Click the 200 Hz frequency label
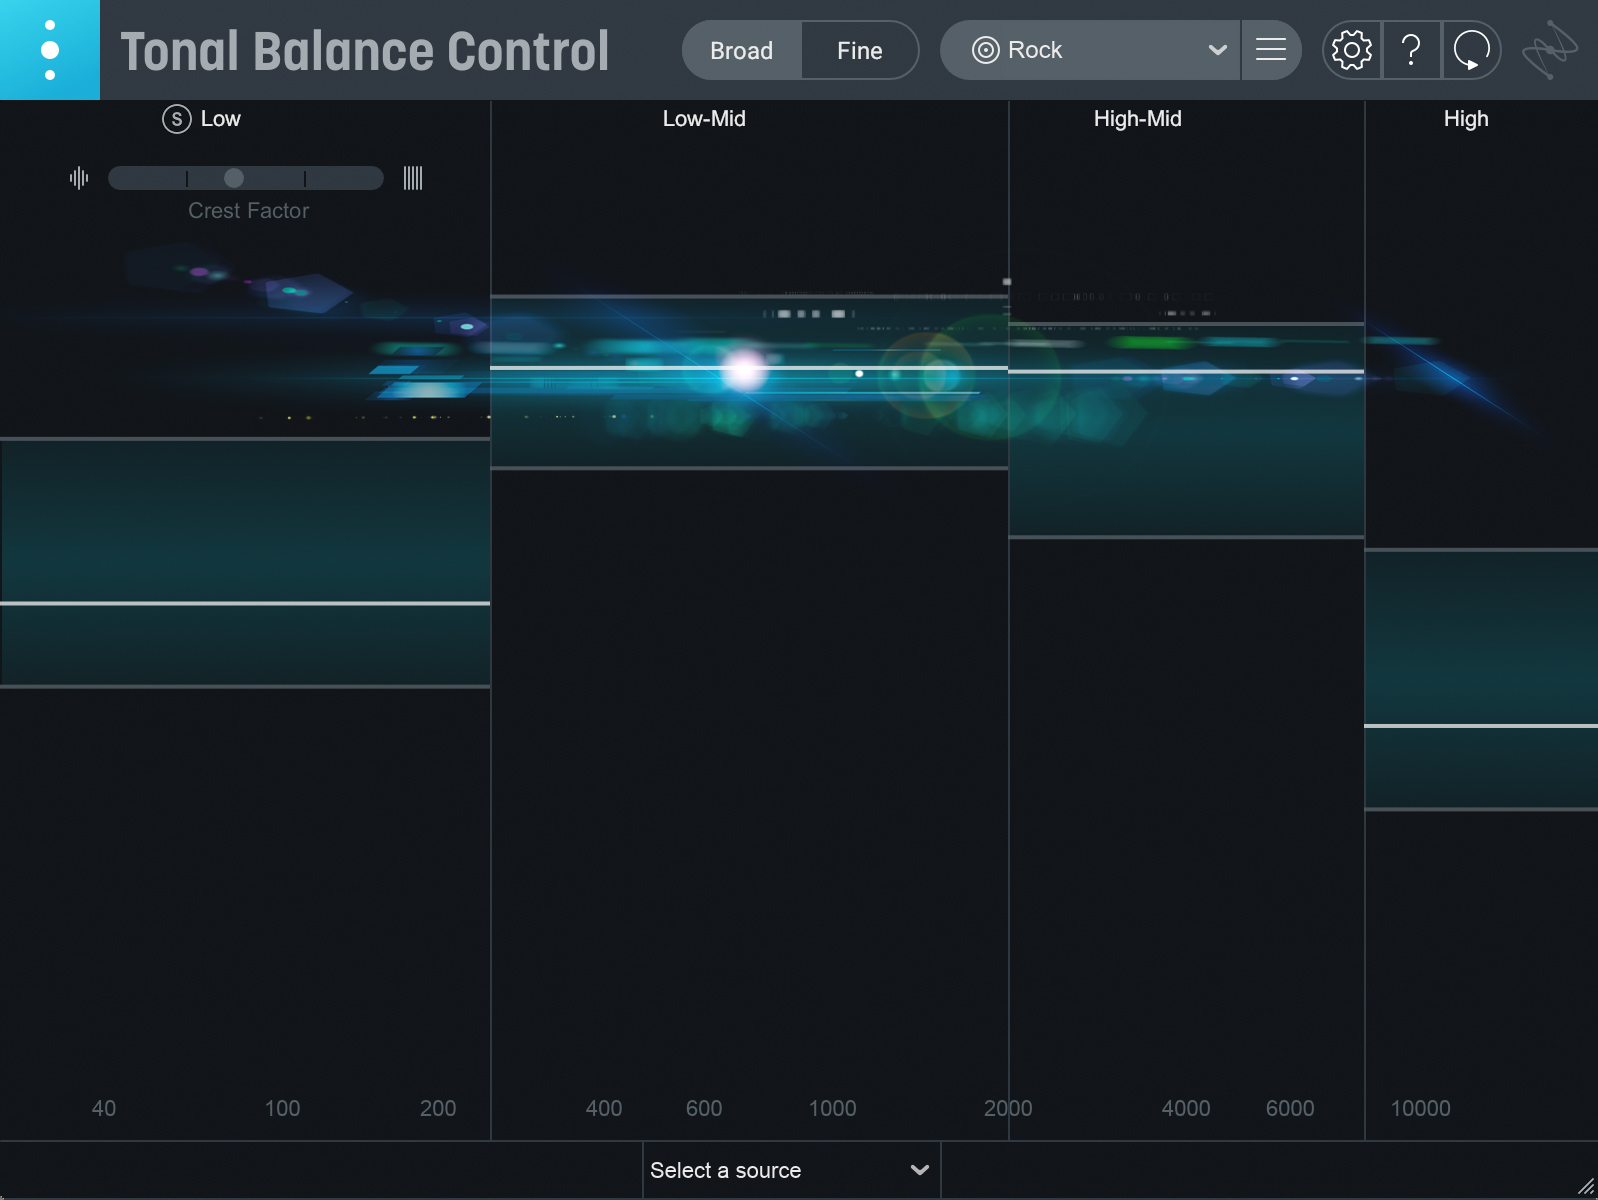Screen dimensions: 1598x1200 (438, 1108)
